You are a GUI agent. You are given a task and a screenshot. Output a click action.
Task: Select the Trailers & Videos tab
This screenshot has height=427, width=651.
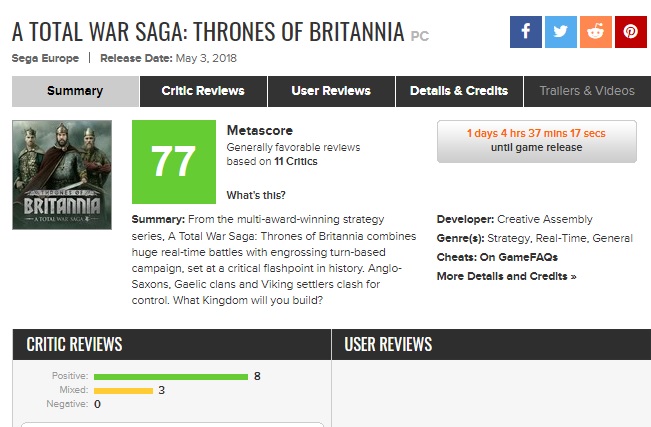[587, 91]
